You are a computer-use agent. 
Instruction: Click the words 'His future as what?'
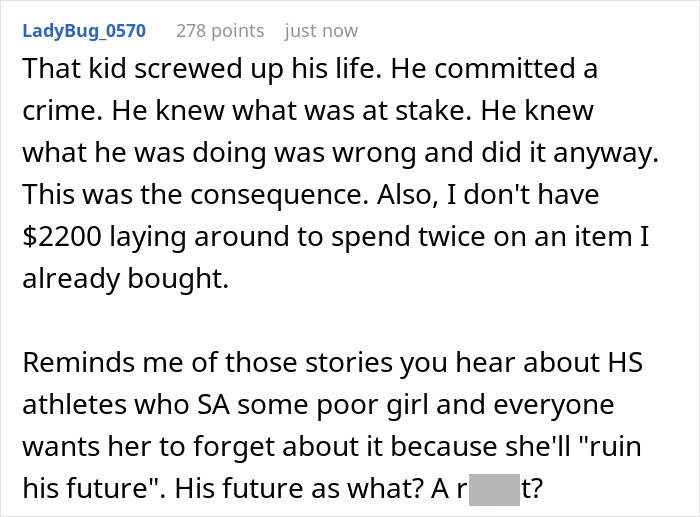(x=299, y=488)
